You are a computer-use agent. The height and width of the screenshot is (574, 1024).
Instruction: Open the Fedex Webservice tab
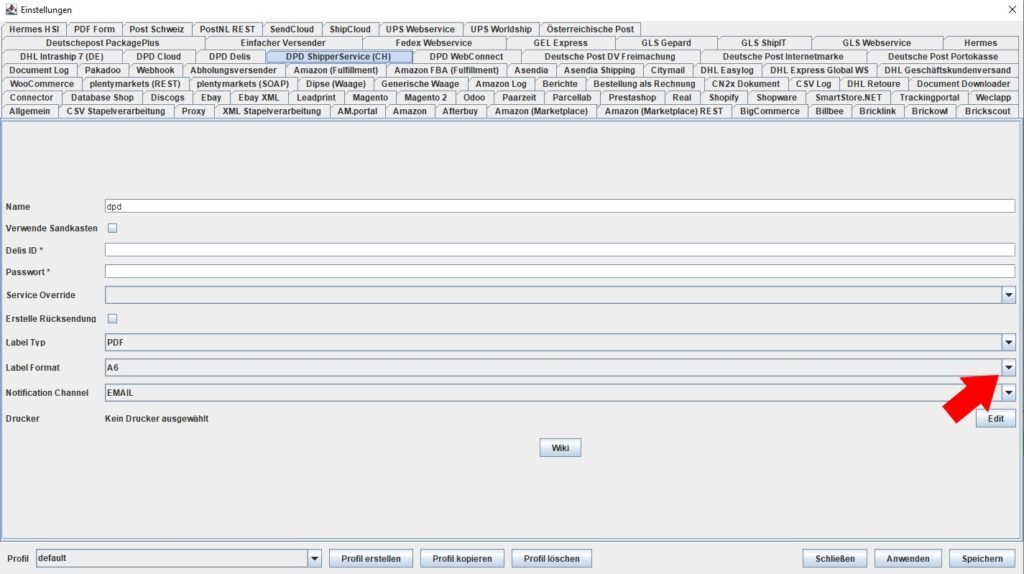click(434, 43)
